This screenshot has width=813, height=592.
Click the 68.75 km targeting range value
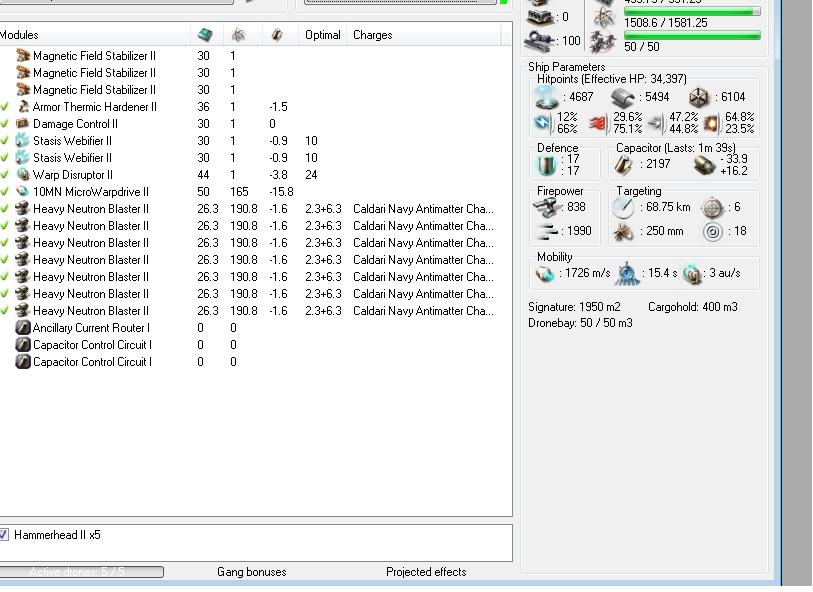(x=668, y=207)
